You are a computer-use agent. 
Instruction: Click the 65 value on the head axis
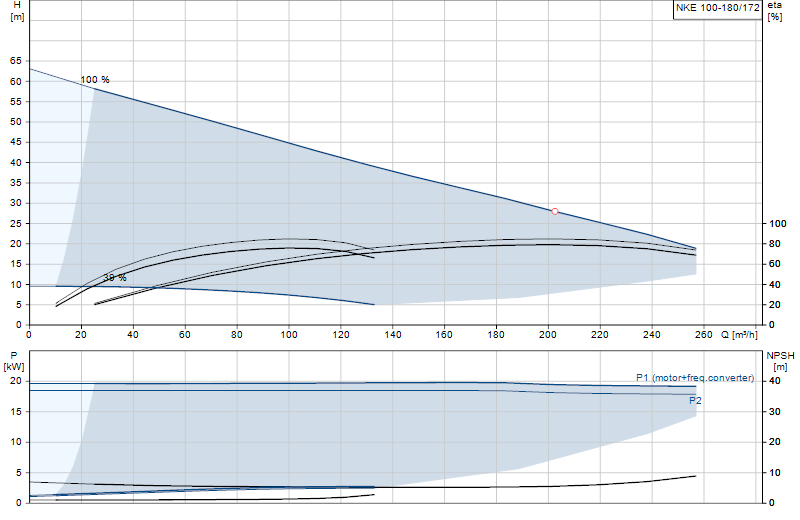pyautogui.click(x=16, y=61)
